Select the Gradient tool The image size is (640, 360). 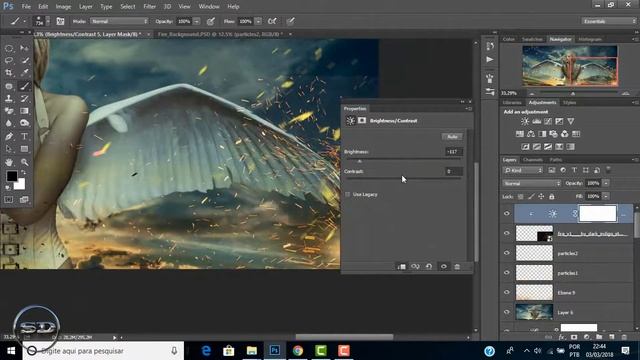[24, 111]
